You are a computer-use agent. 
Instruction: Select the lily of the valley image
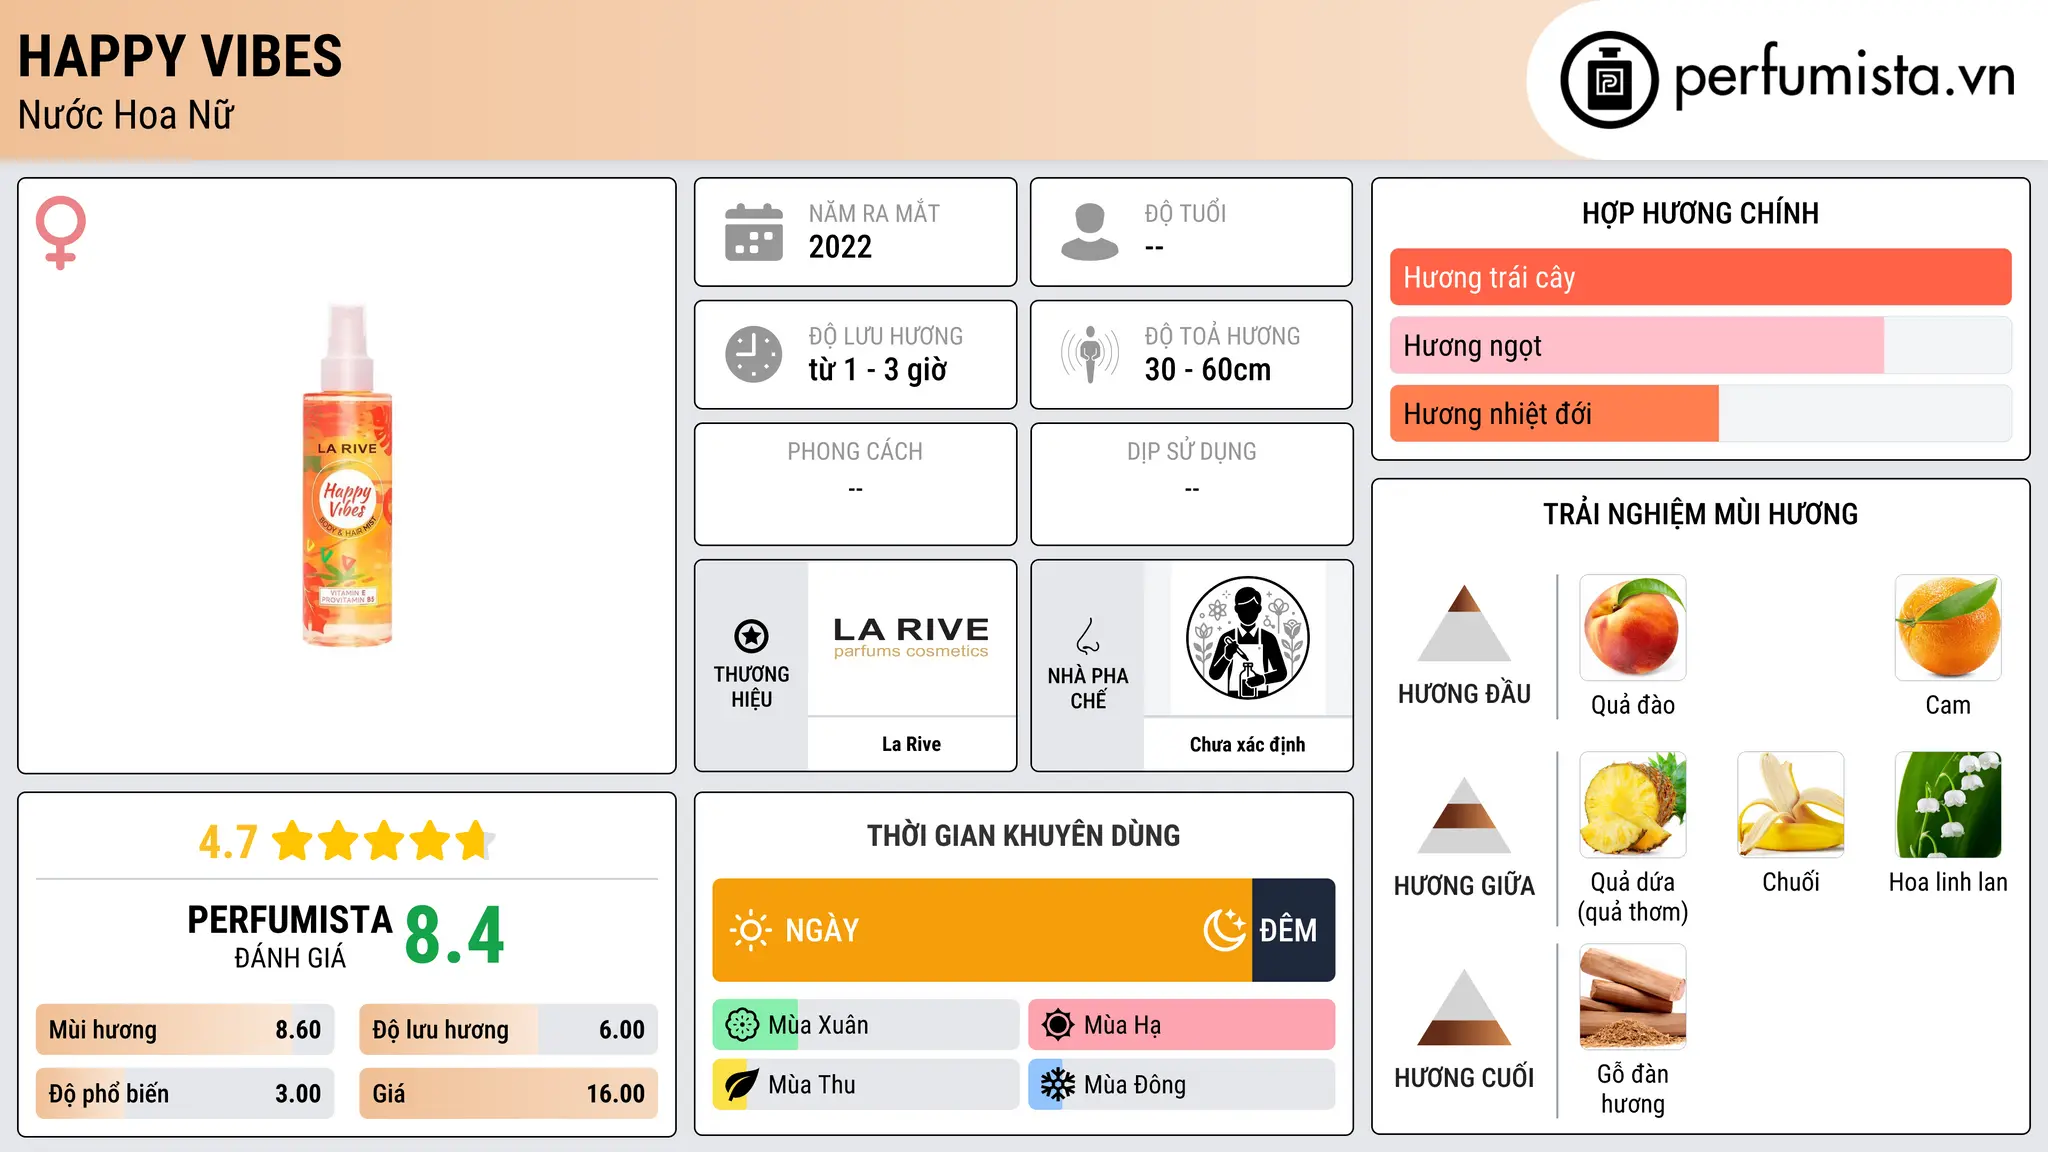[1948, 805]
